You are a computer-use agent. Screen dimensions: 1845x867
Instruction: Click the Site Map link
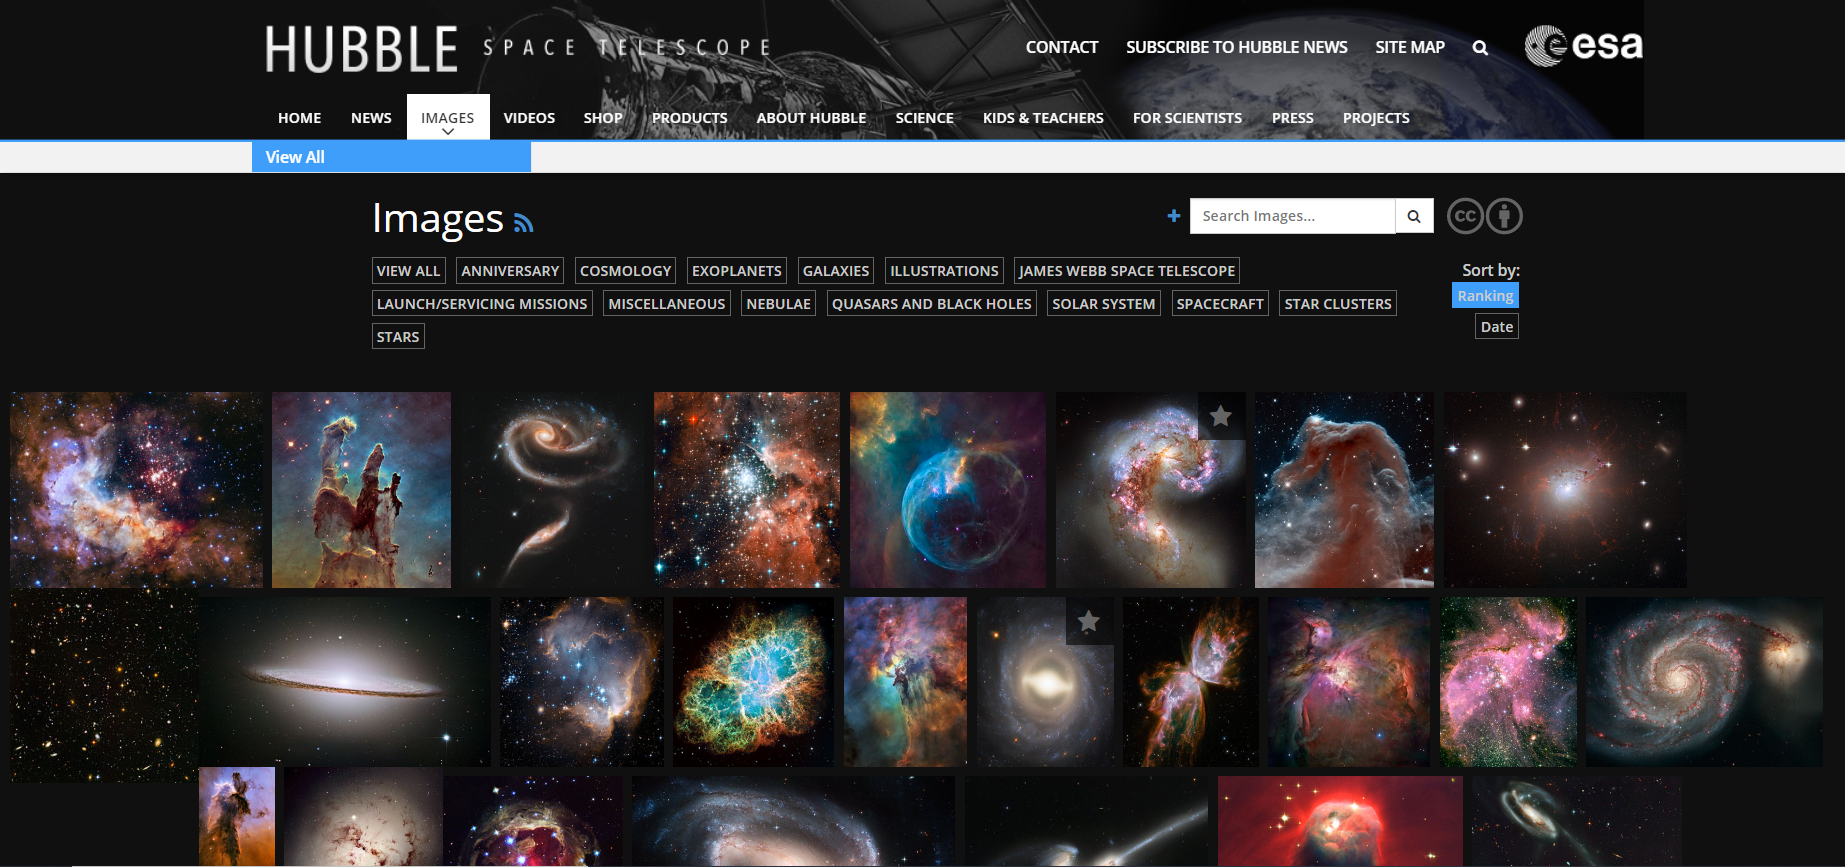[1410, 47]
